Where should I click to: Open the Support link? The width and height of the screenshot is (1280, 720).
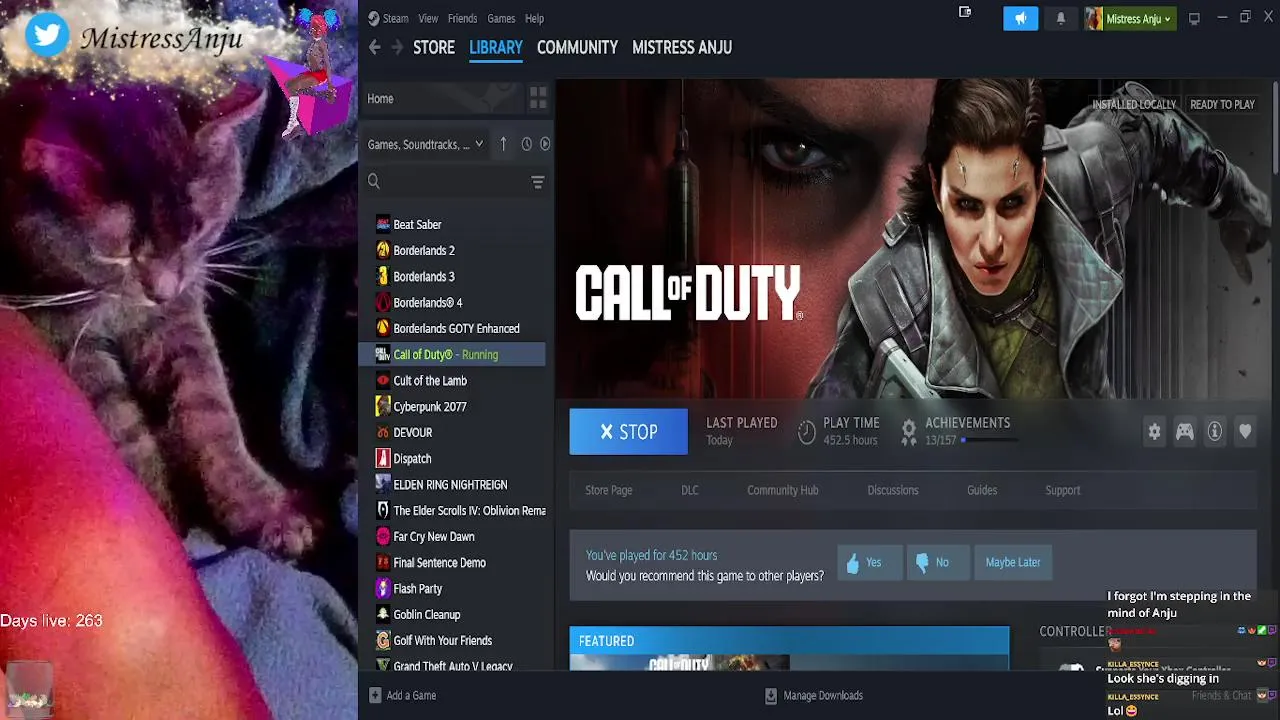[1063, 490]
